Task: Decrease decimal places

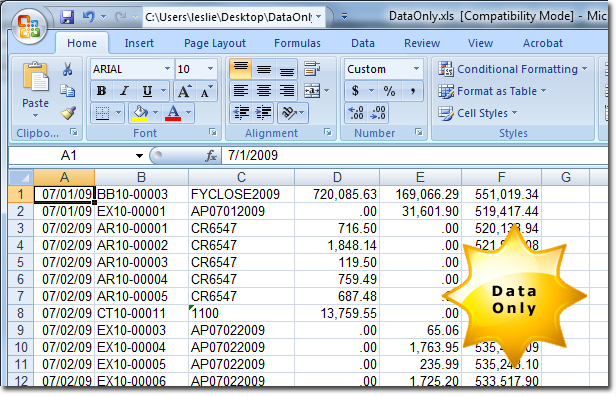Action: coord(378,113)
